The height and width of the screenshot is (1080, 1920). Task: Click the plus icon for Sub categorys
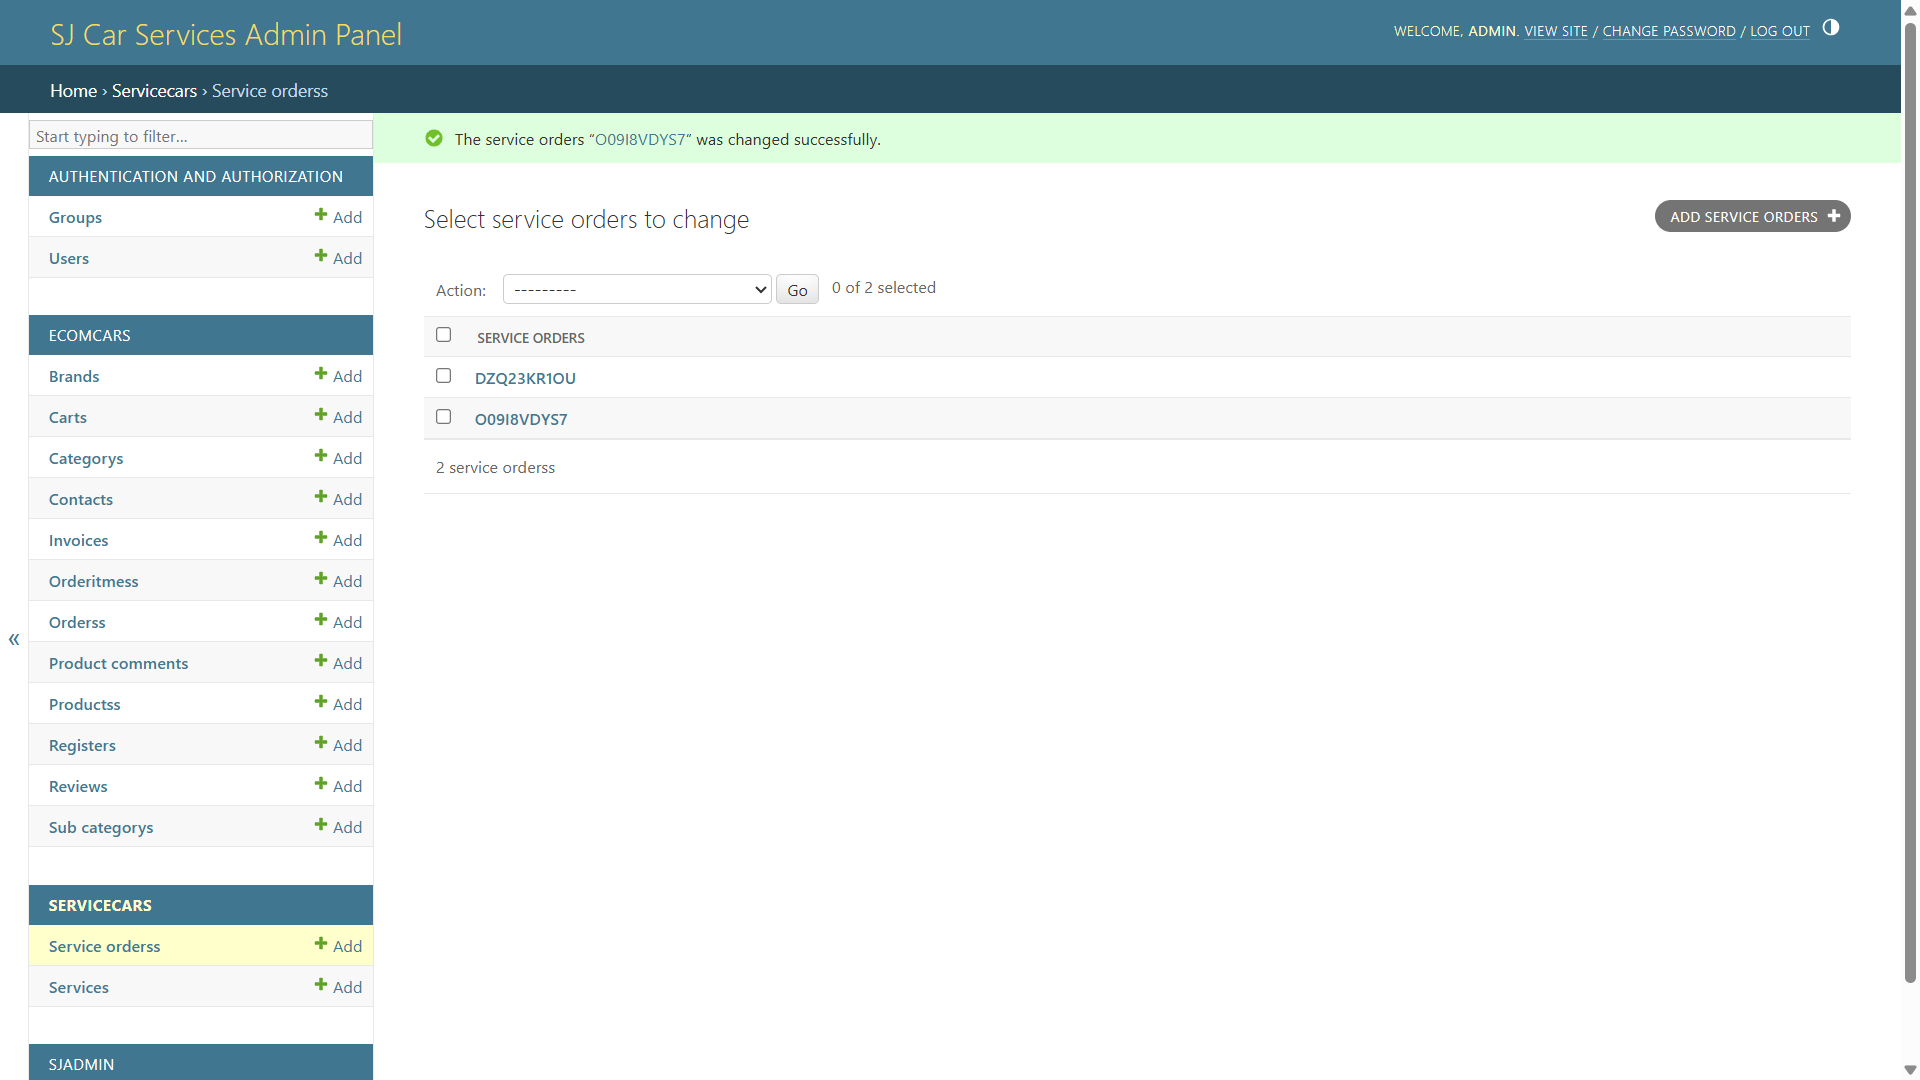click(321, 825)
